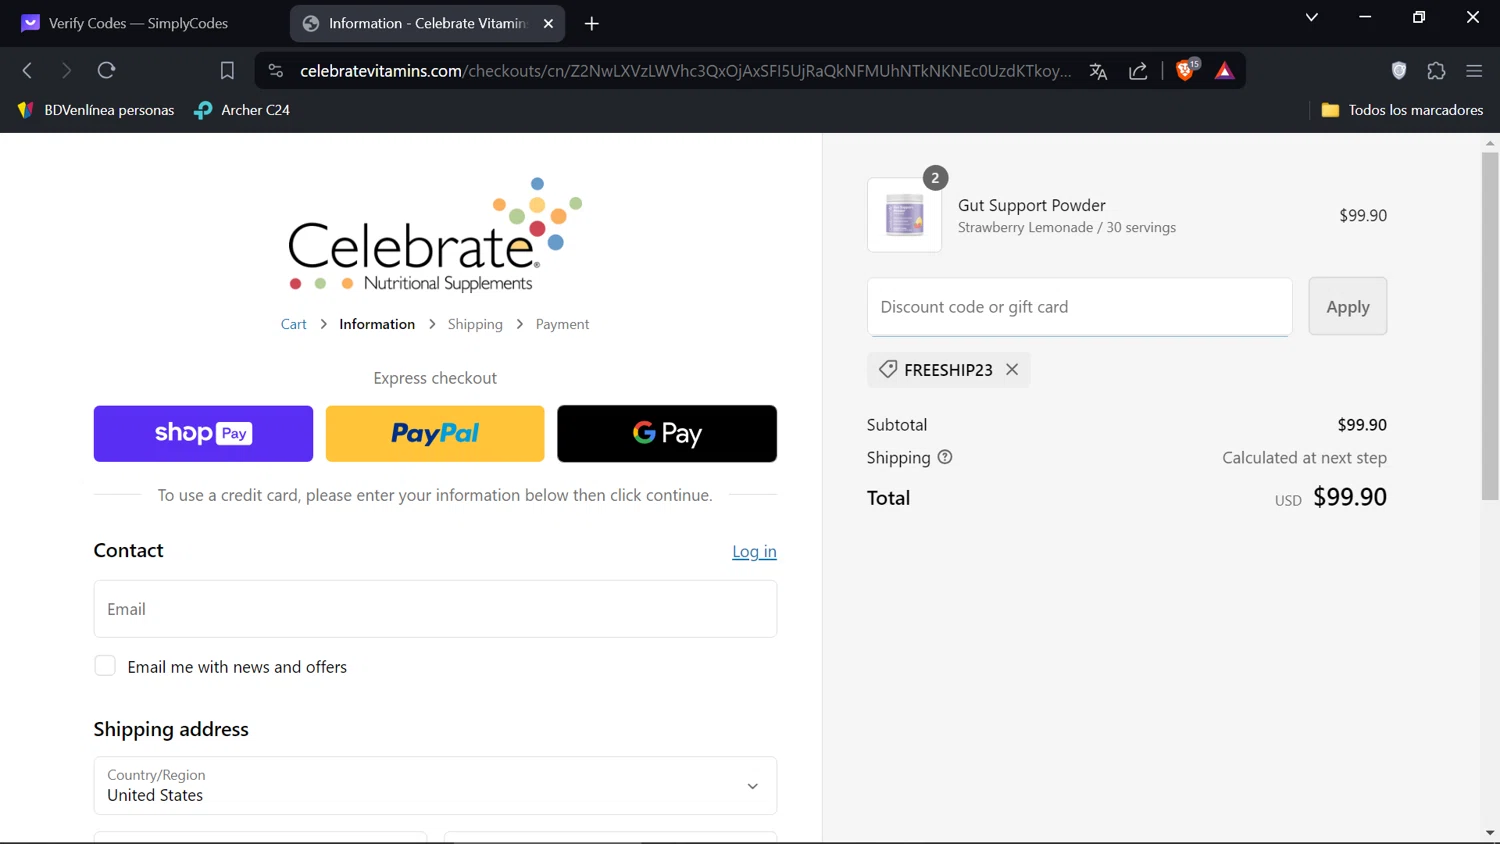Click the Apply discount button
Screen dimensions: 1500x844
1347,306
